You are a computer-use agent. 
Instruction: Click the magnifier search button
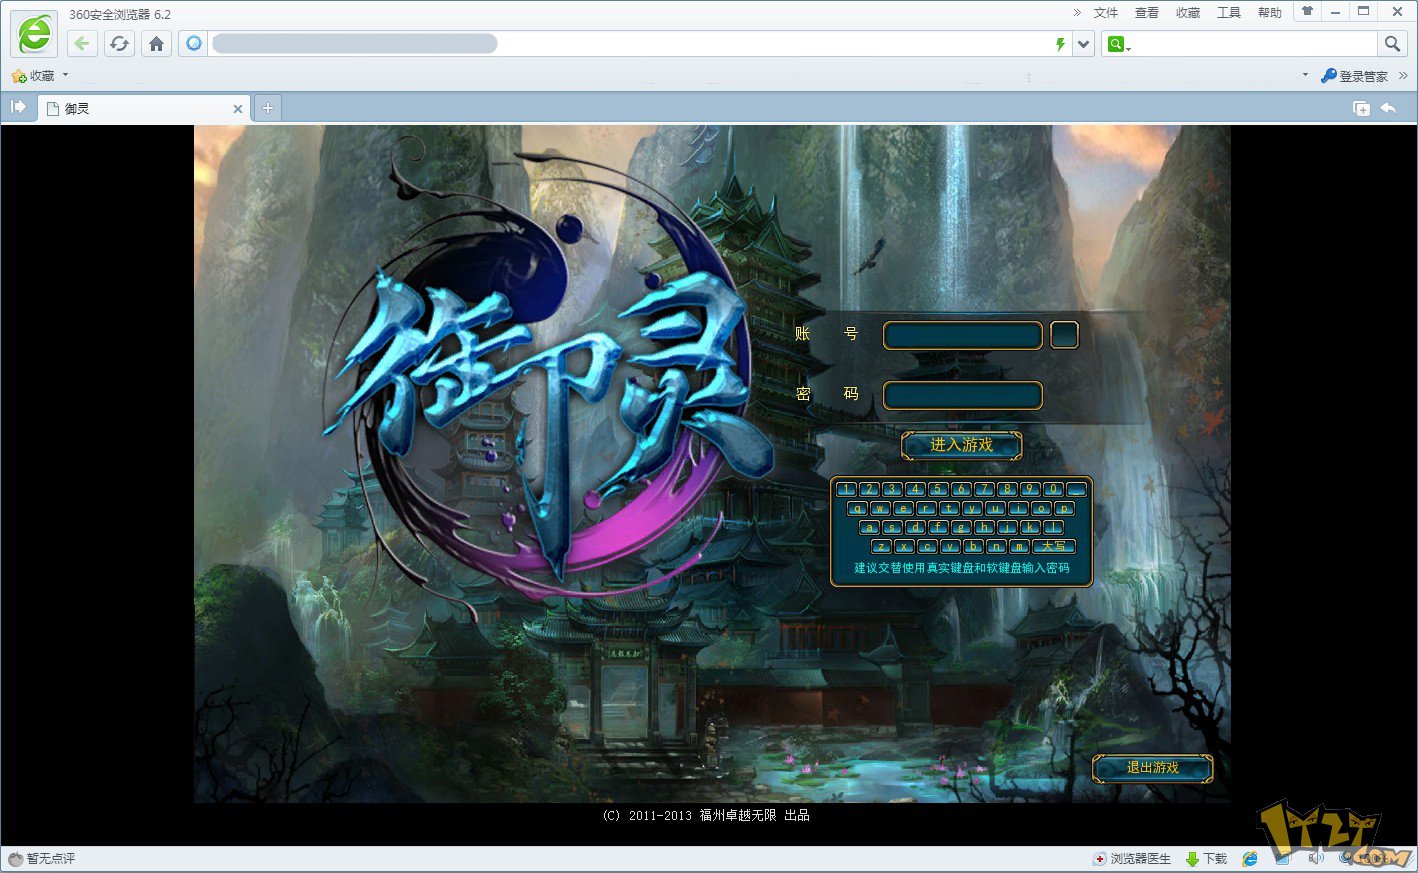1392,43
